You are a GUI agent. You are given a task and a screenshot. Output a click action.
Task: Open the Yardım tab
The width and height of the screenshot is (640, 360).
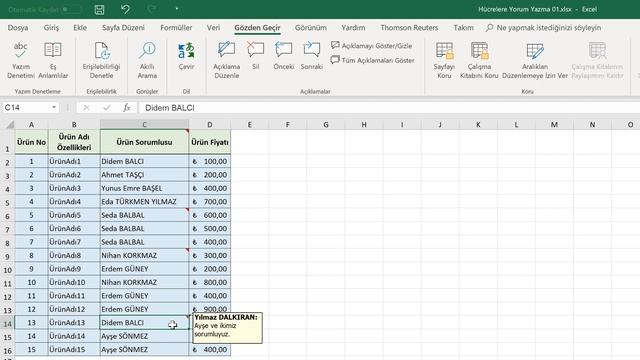click(x=353, y=28)
